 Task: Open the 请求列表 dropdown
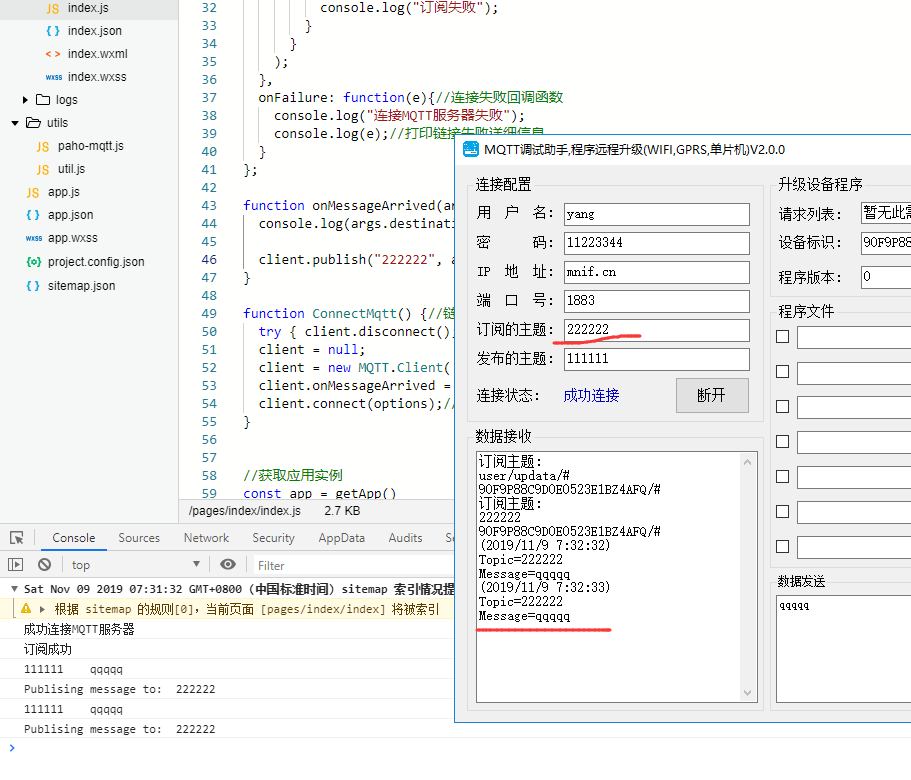(885, 213)
